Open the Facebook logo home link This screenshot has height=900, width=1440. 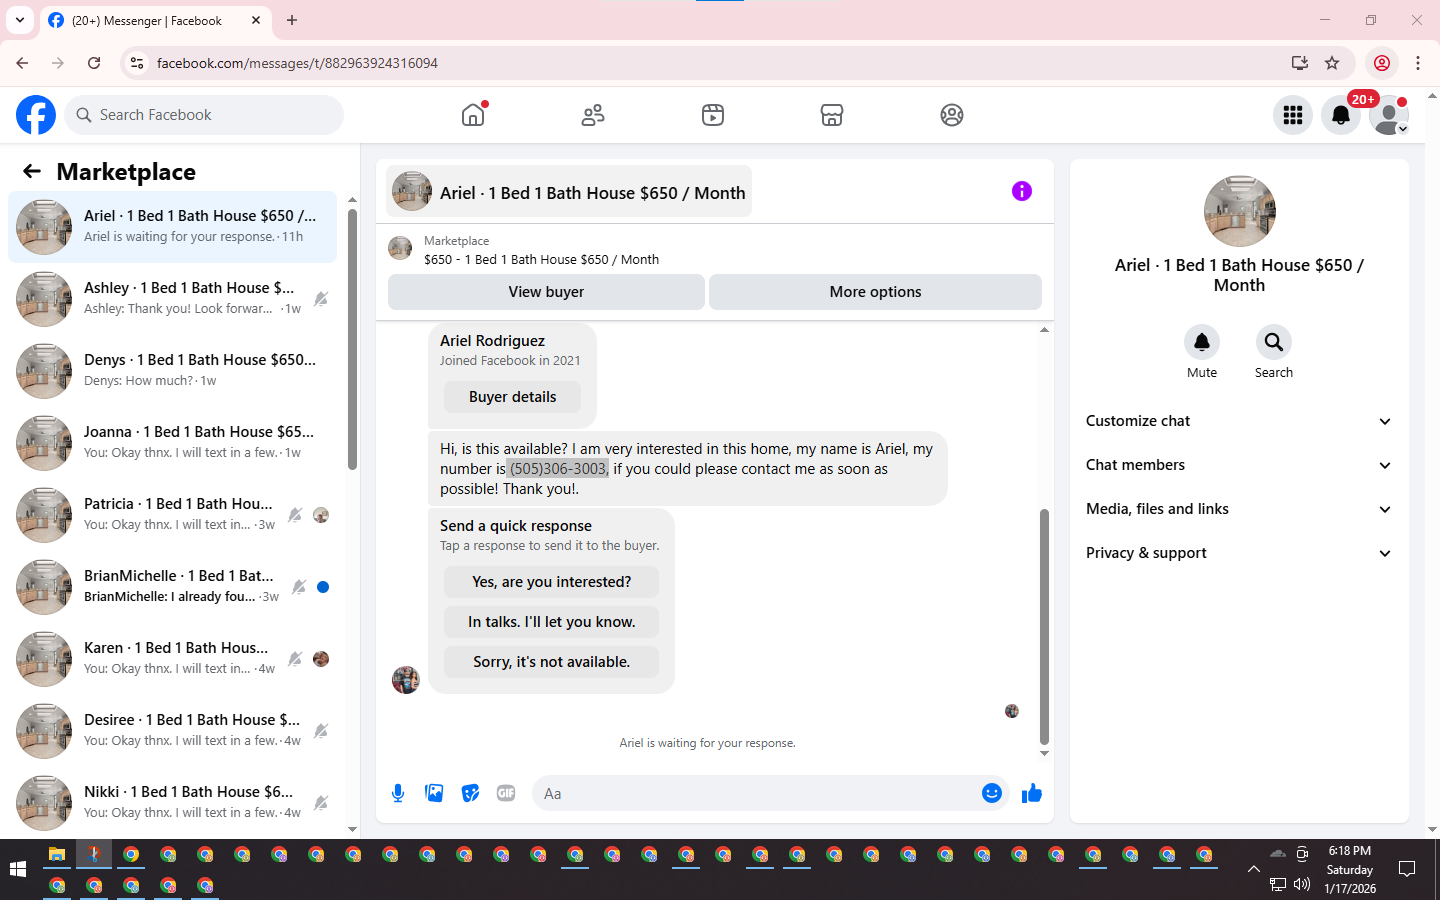(x=36, y=115)
